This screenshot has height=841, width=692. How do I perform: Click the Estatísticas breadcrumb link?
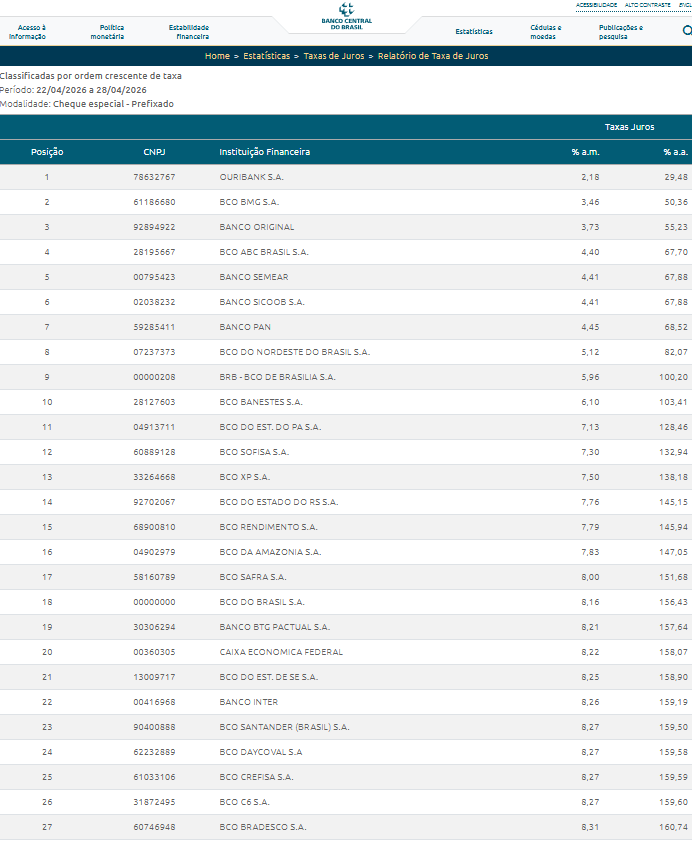click(x=267, y=56)
